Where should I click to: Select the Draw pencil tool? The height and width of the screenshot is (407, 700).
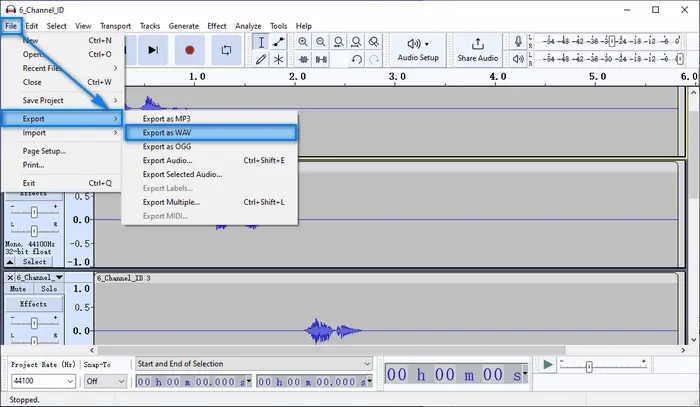click(260, 60)
